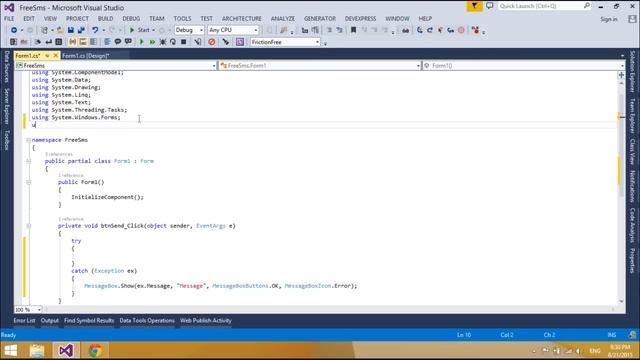Open the Output tab
The height and width of the screenshot is (360, 640).
point(50,321)
